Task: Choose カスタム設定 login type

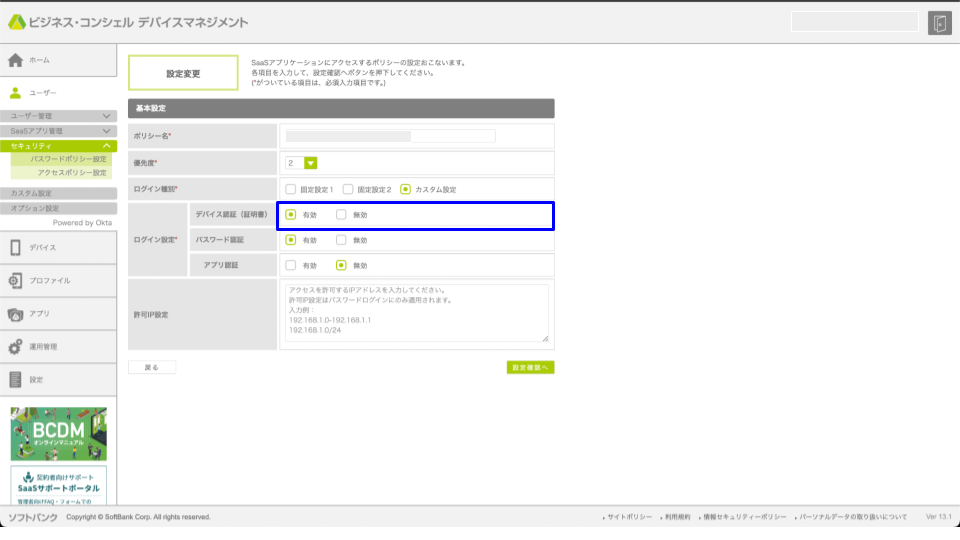Action: pos(405,189)
